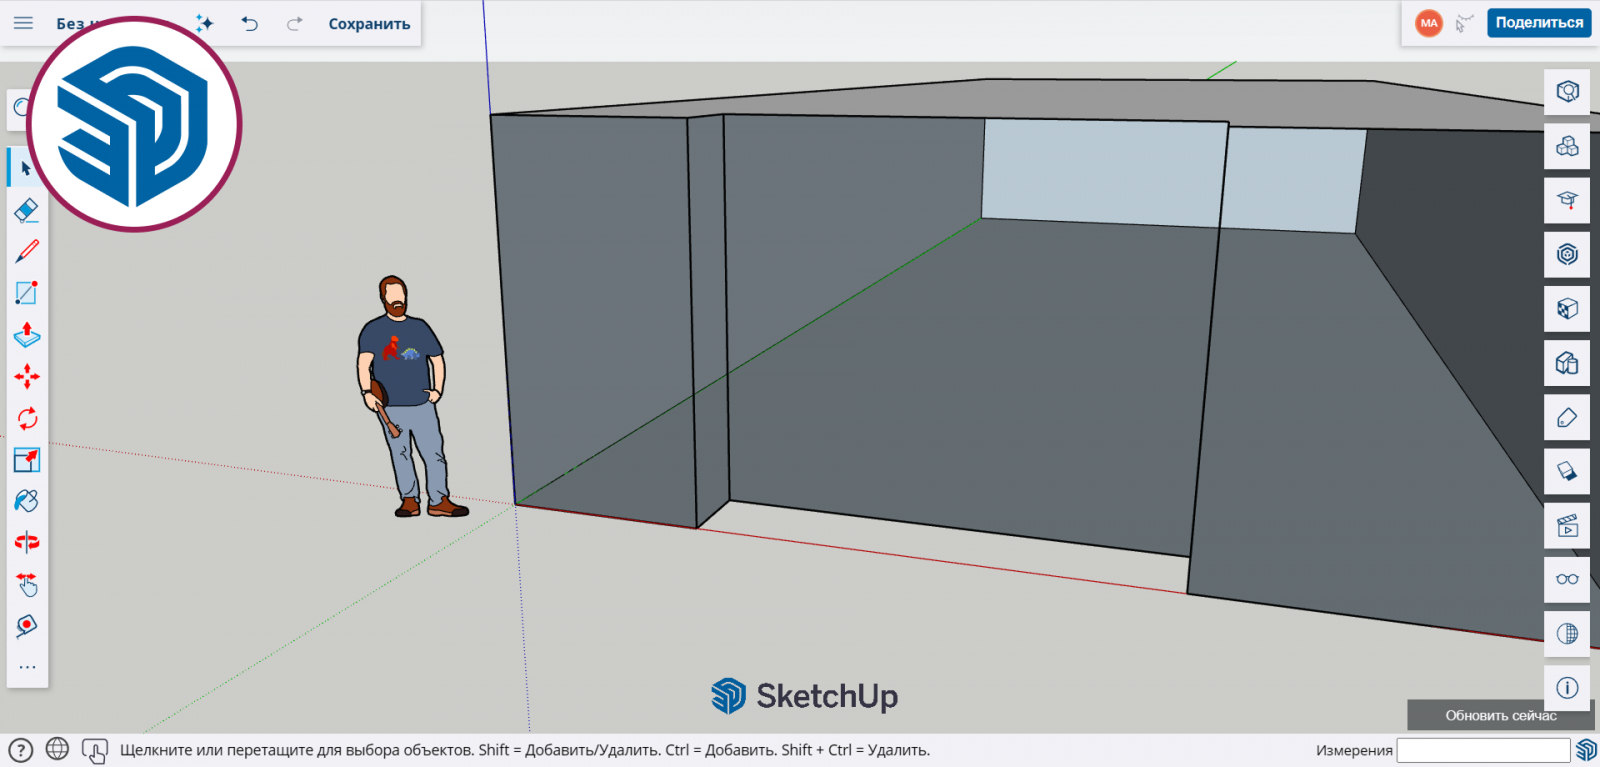
Task: Open the Components panel
Action: pos(1567,146)
